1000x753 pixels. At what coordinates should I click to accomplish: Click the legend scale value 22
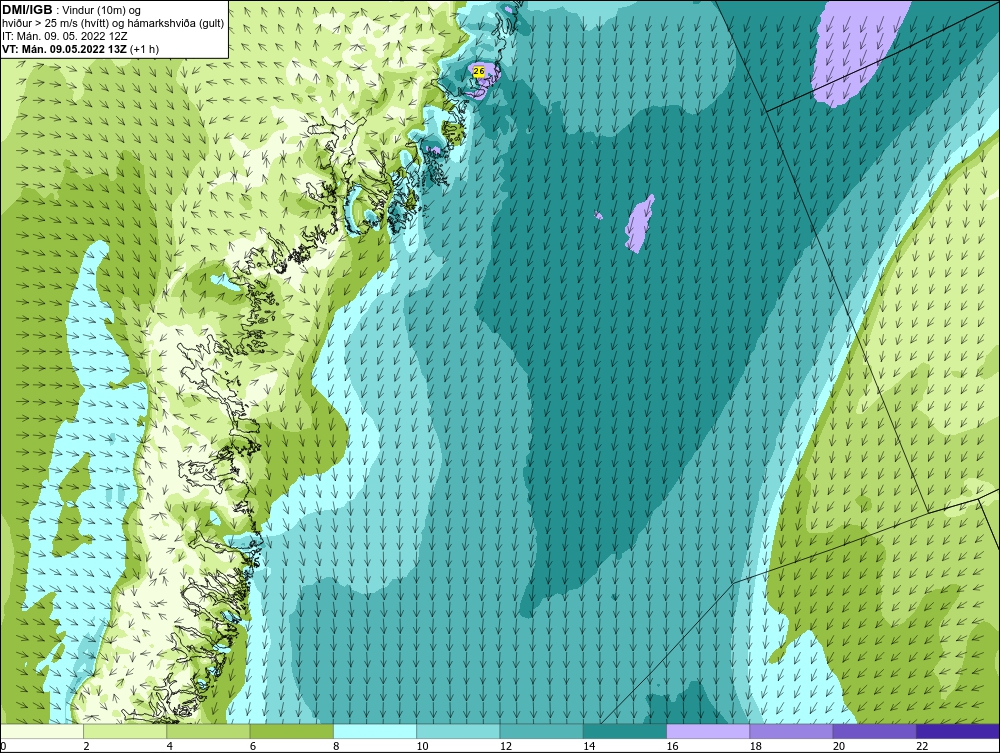click(922, 747)
